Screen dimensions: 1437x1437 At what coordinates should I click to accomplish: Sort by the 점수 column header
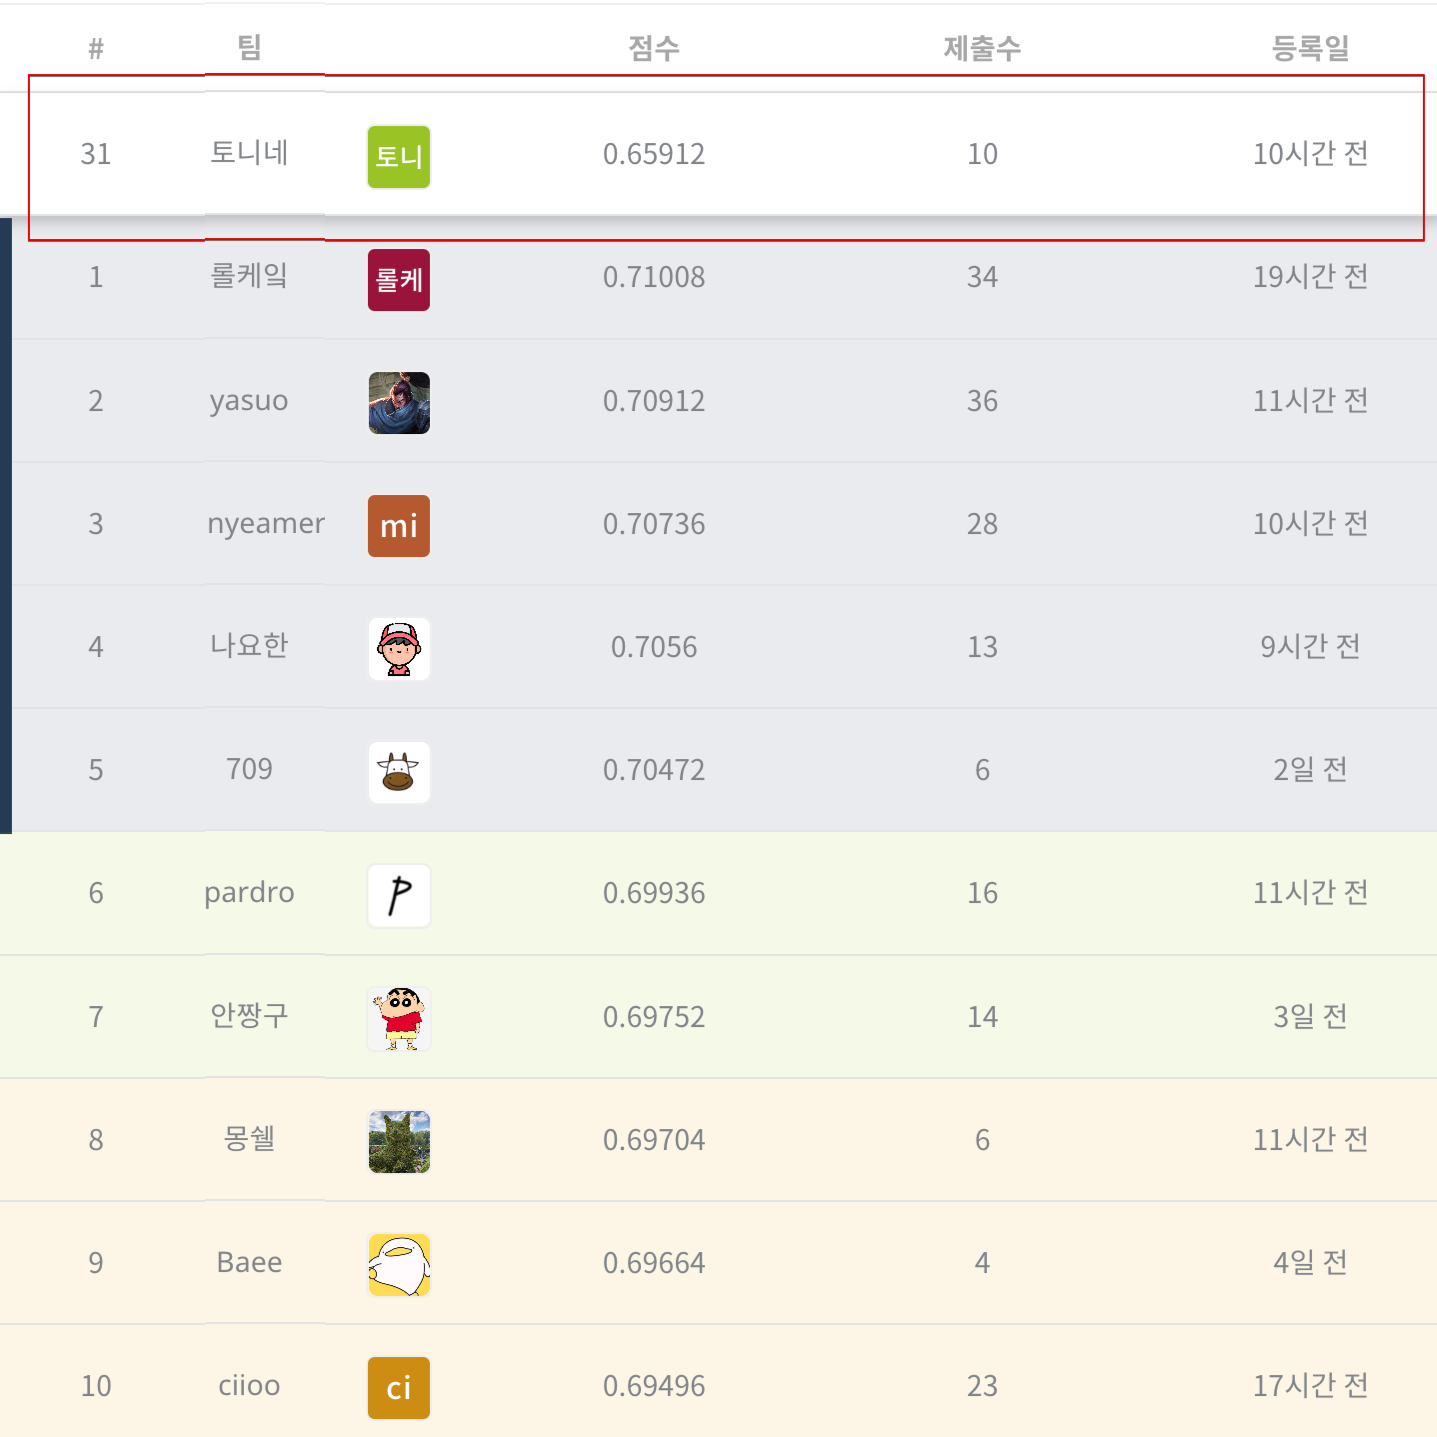click(654, 48)
